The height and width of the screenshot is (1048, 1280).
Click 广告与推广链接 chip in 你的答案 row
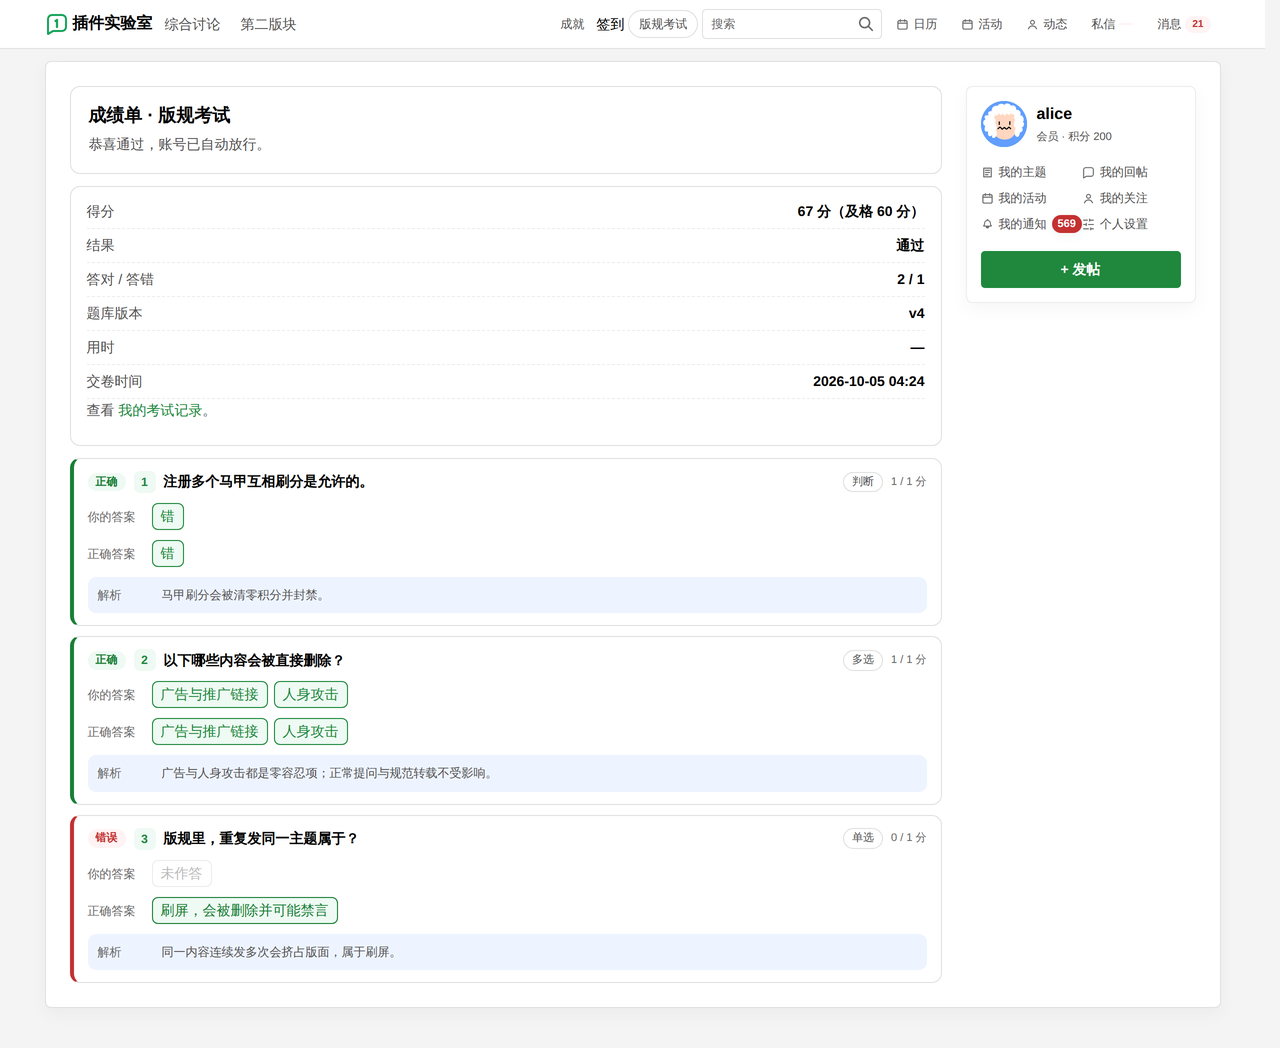click(x=210, y=695)
